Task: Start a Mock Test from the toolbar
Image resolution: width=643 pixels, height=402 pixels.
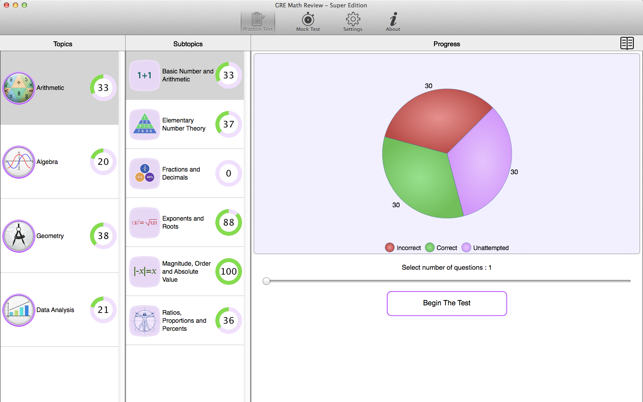Action: point(308,22)
